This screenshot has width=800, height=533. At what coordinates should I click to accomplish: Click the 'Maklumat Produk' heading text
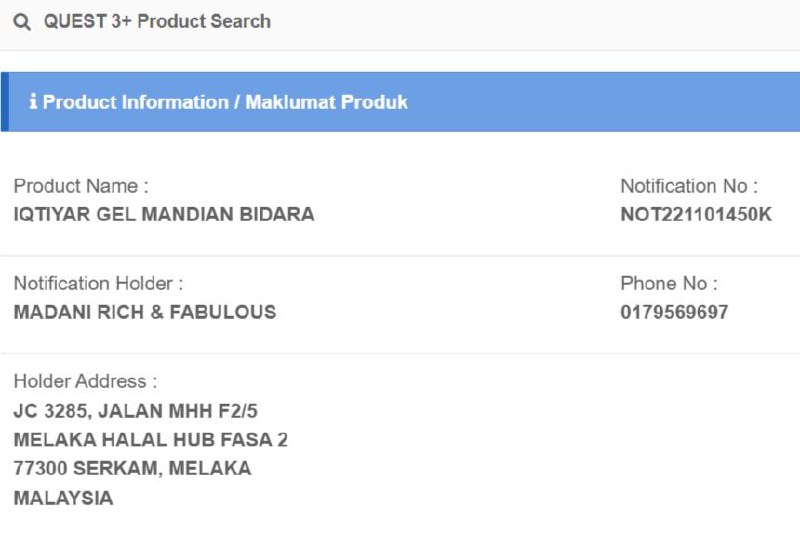tap(327, 102)
